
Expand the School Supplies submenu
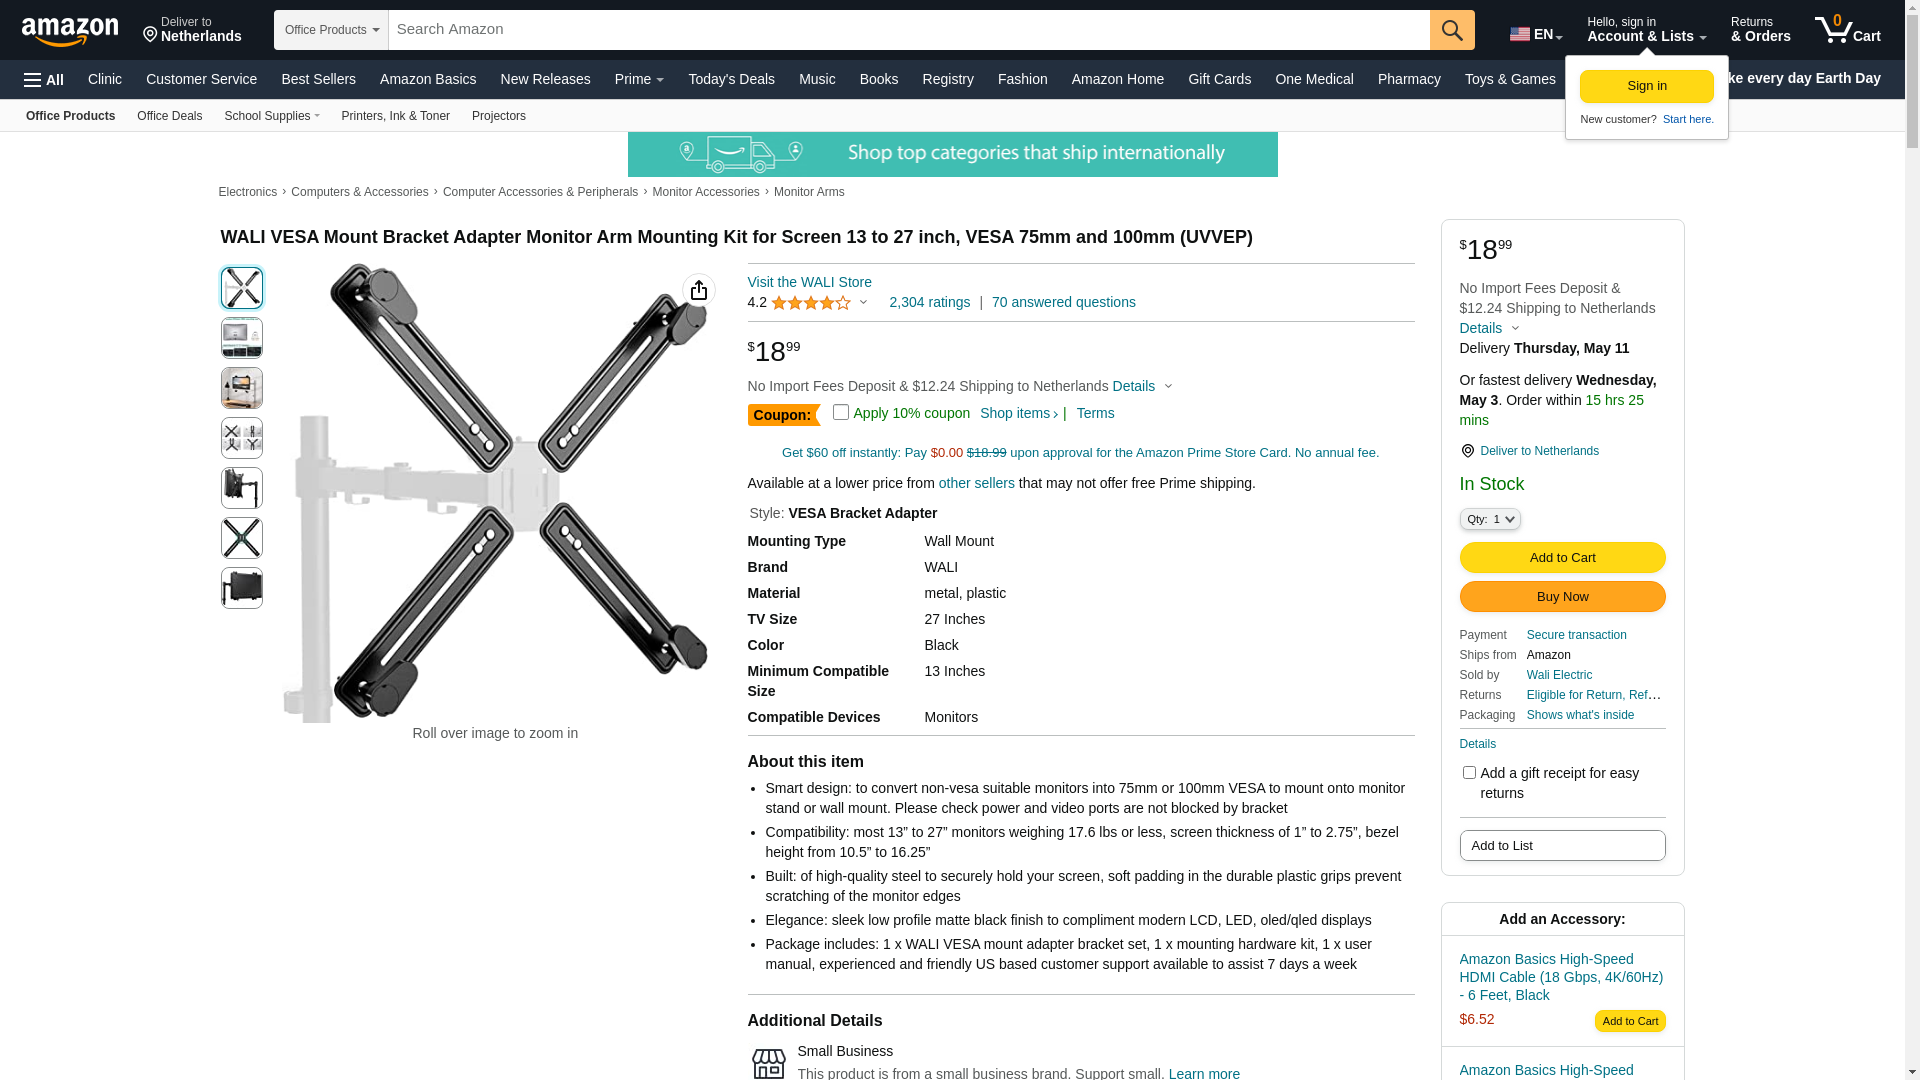[x=272, y=116]
